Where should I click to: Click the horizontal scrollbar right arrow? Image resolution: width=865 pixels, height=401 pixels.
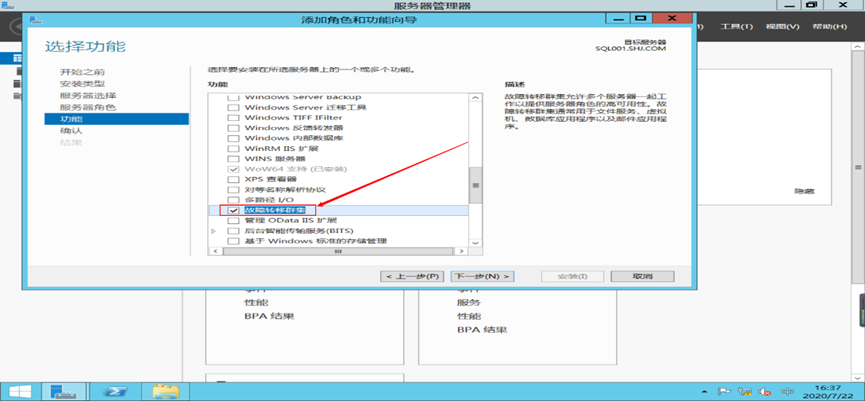[462, 251]
